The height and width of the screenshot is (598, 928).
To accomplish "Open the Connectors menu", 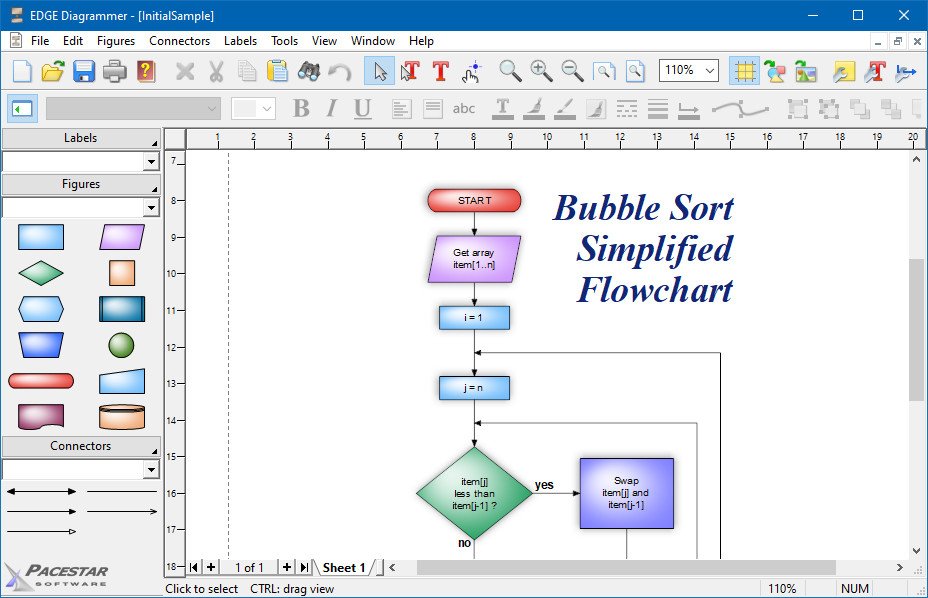I will [179, 41].
